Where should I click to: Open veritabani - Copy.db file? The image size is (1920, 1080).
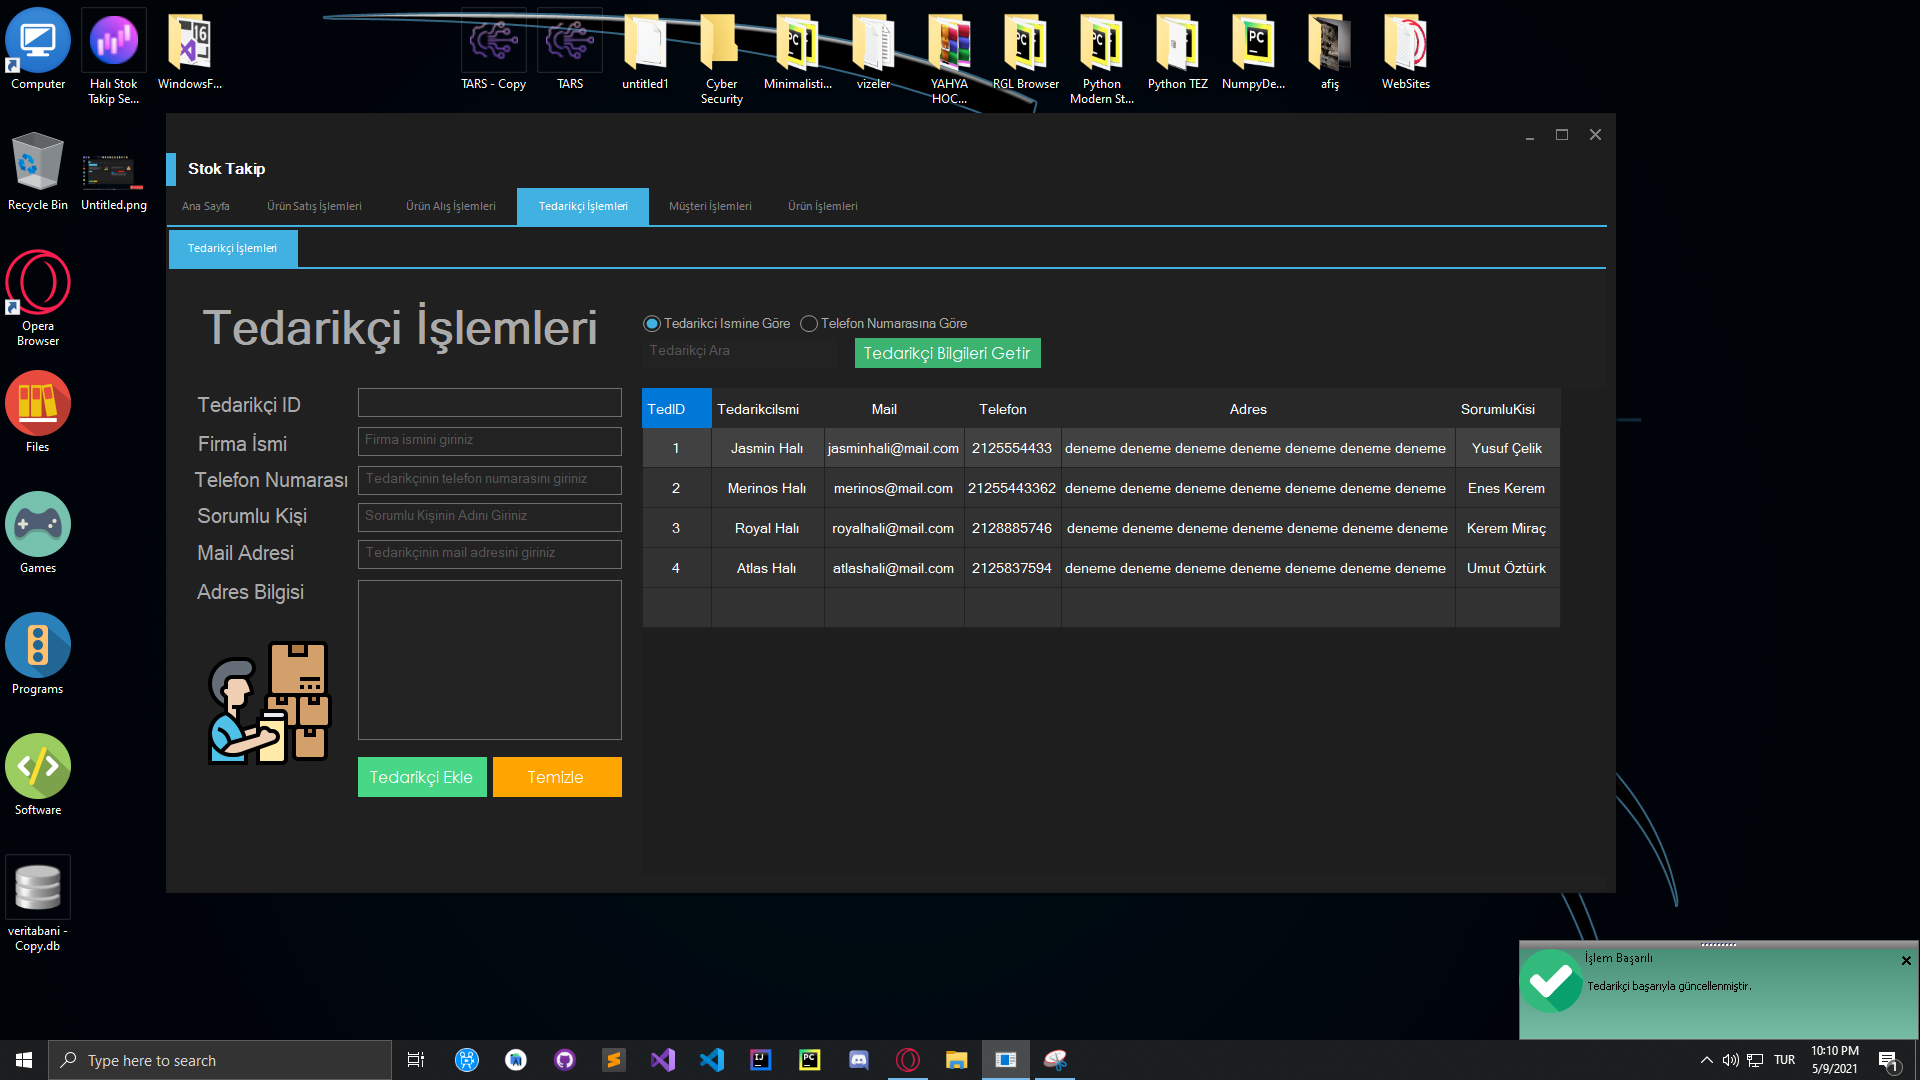point(38,888)
